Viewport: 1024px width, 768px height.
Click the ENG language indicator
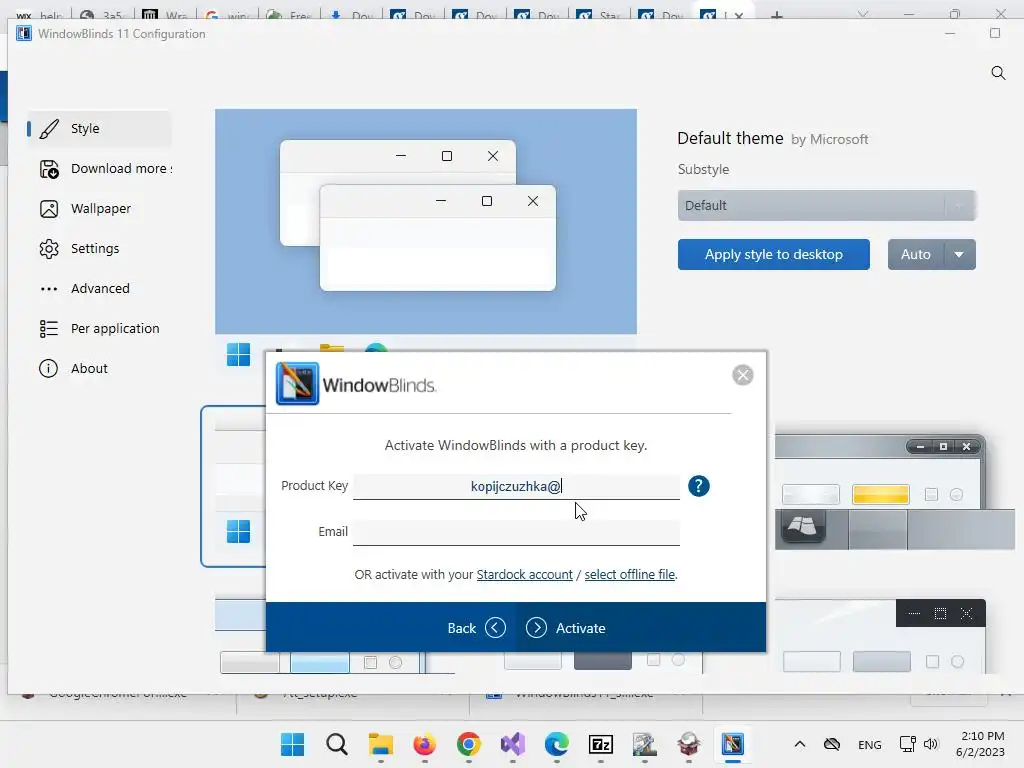[869, 744]
